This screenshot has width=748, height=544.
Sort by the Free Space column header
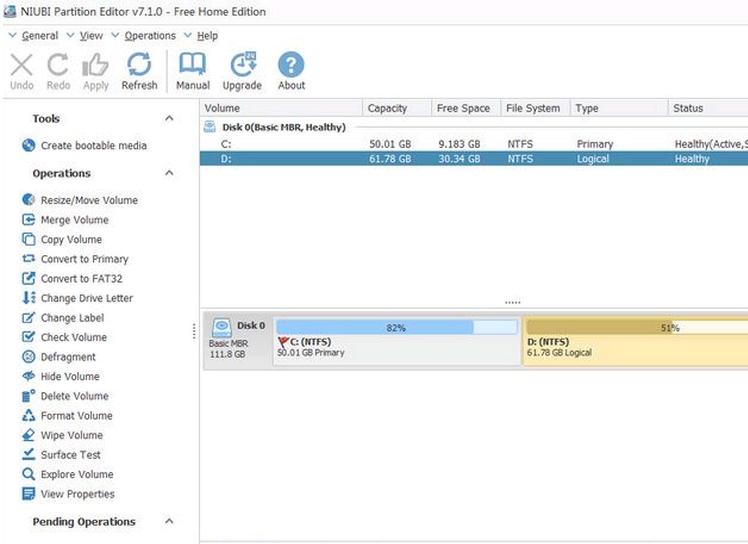point(466,108)
